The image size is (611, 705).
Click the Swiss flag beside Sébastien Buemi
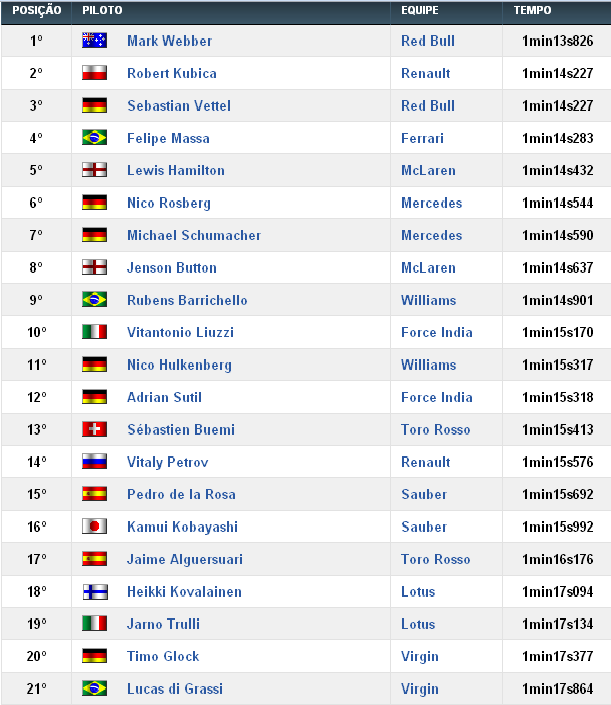[x=94, y=430]
